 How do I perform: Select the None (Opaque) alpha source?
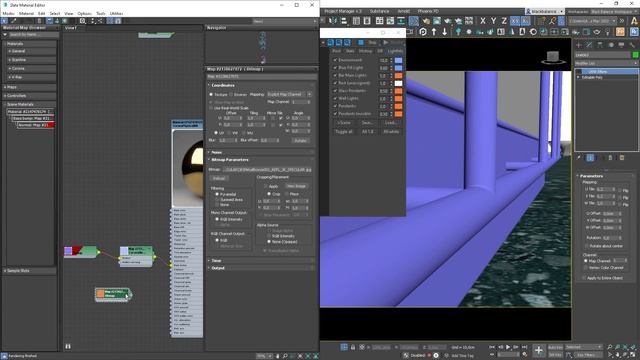269,242
